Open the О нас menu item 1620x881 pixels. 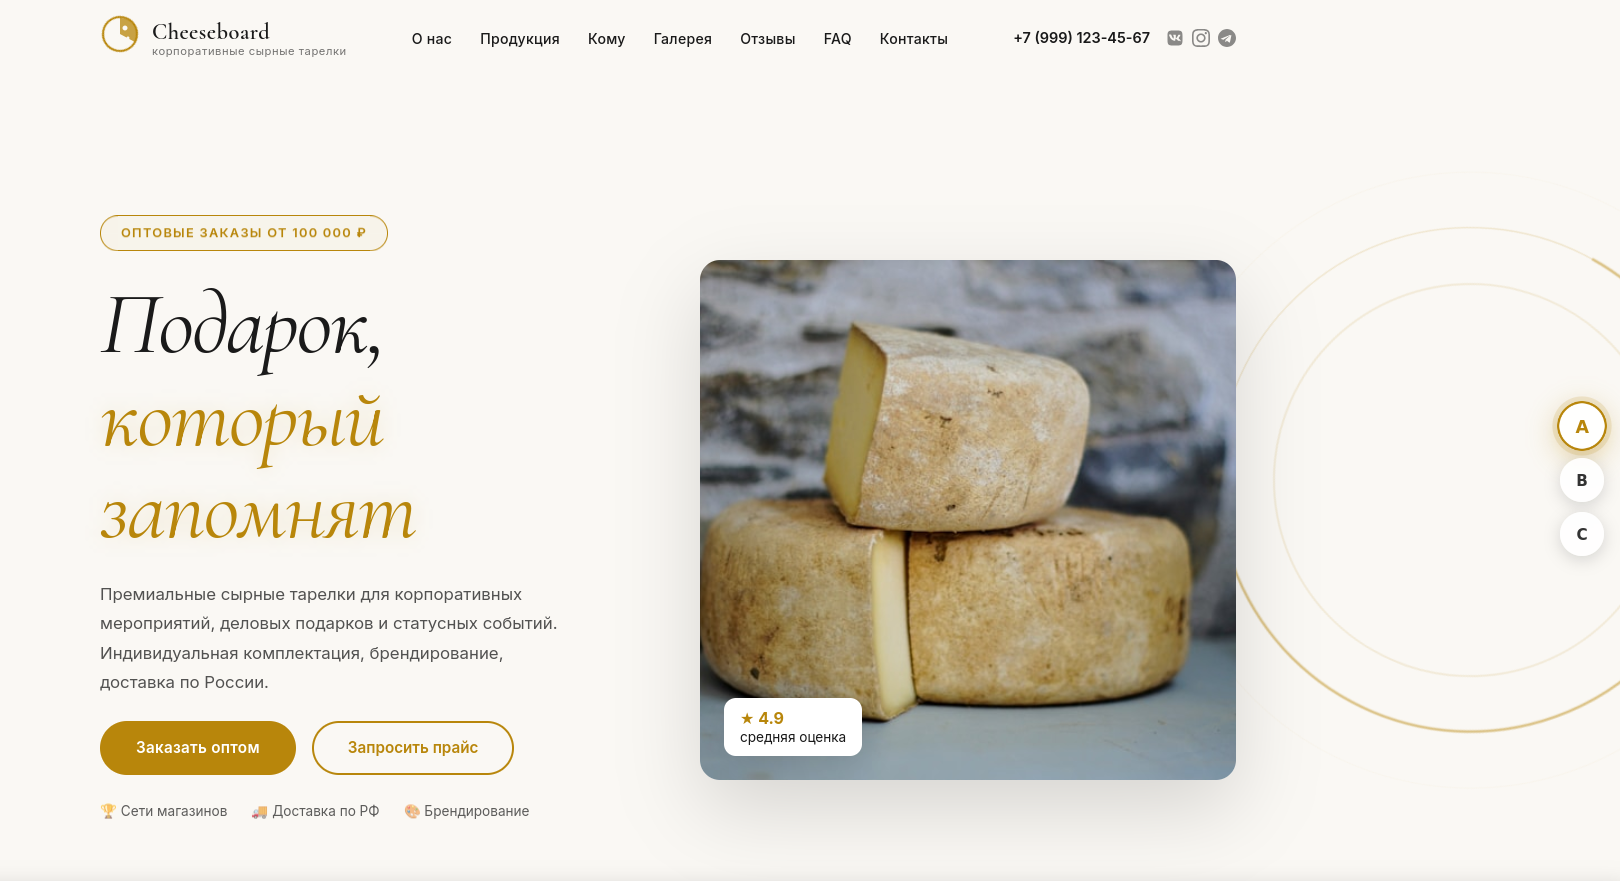(x=432, y=39)
